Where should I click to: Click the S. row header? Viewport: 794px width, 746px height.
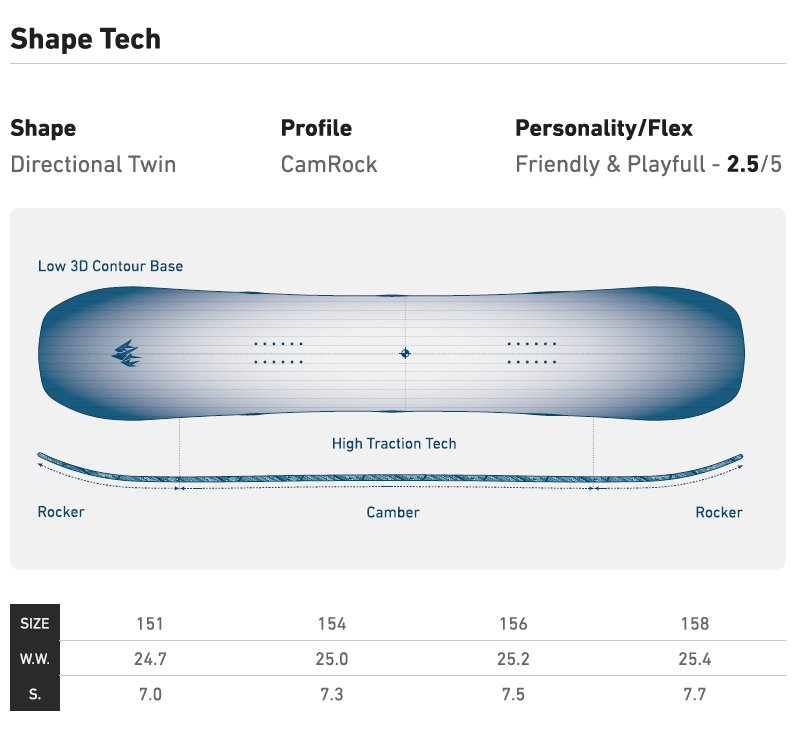(x=35, y=694)
